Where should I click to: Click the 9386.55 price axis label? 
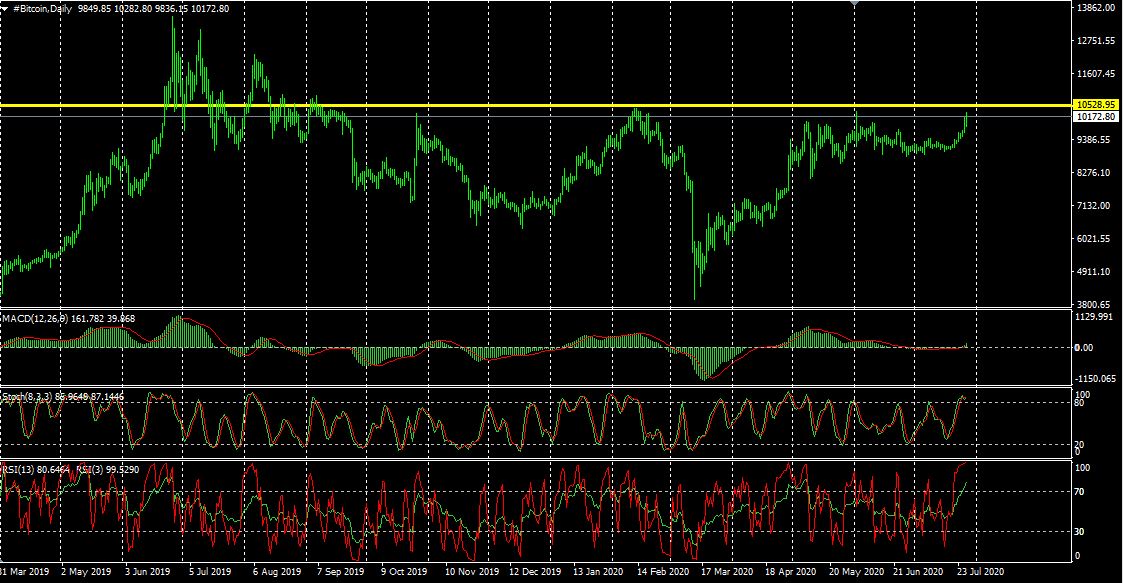click(x=1094, y=140)
